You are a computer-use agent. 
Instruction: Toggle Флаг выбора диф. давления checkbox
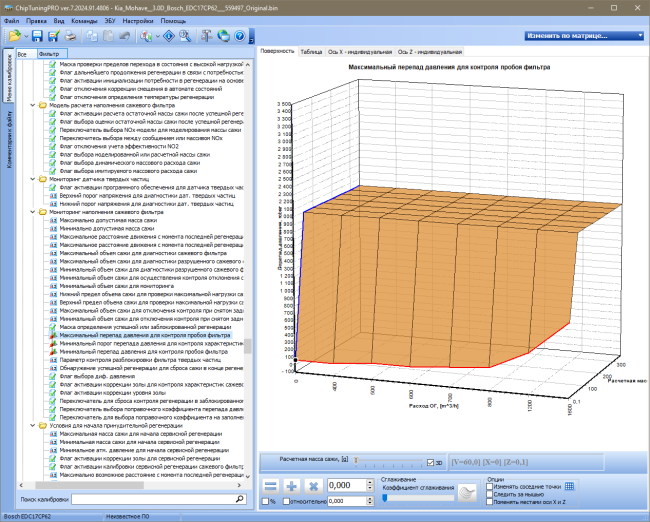pos(53,376)
